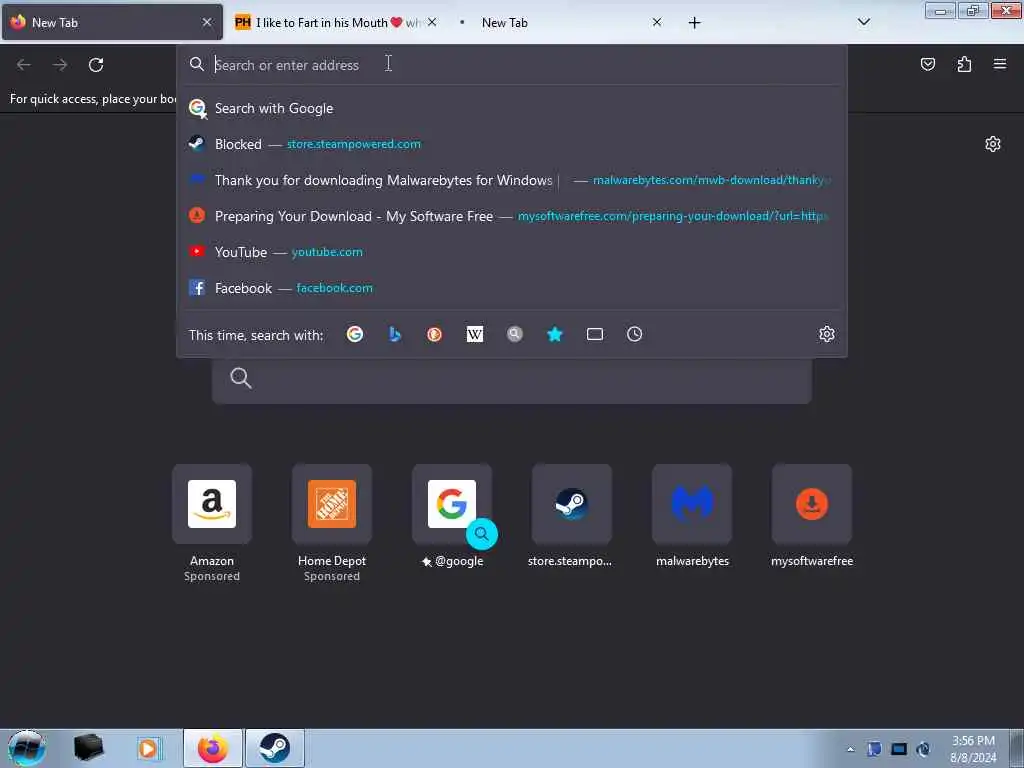Expand the list all tabs chevron

click(x=863, y=22)
